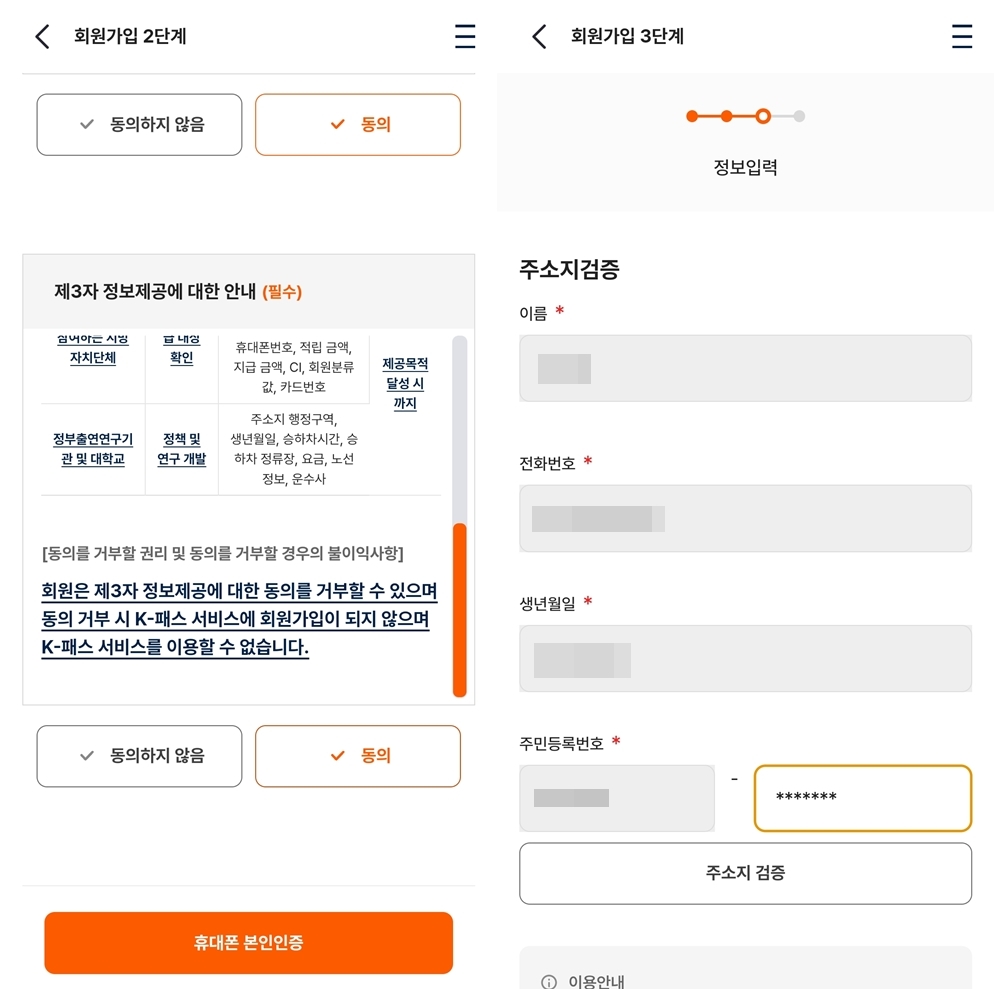Open the 정부출연연구기관 및 대학교 link
The width and height of the screenshot is (994, 989).
coord(92,450)
